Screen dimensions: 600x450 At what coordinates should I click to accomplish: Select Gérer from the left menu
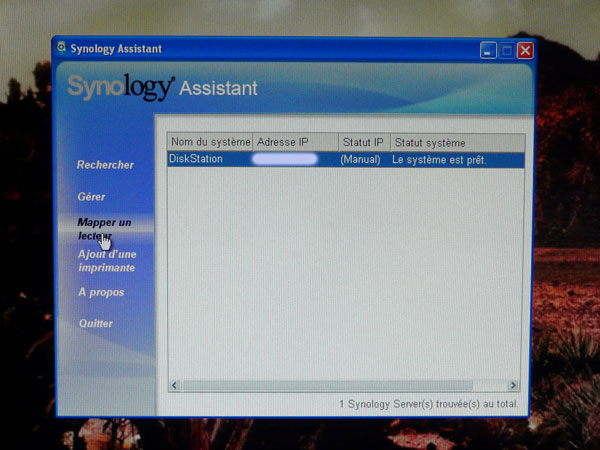[91, 197]
